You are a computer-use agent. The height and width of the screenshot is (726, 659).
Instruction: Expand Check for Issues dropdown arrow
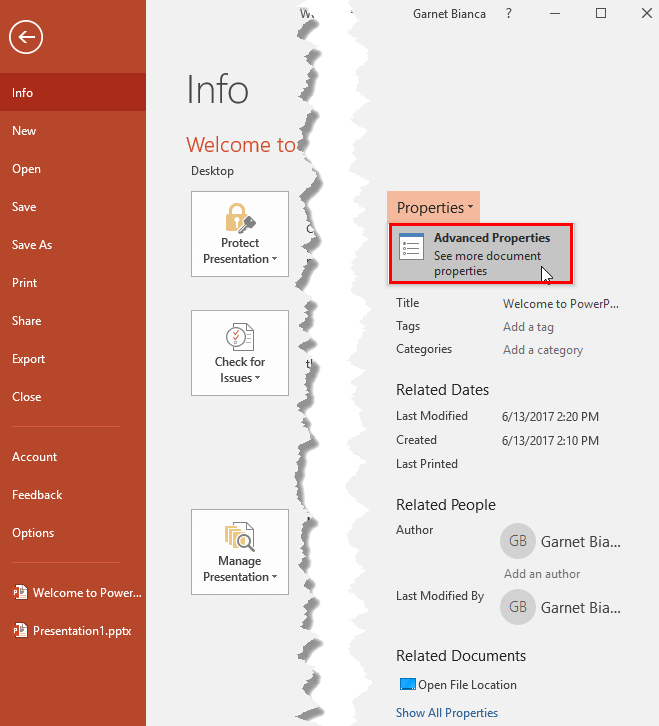tap(257, 378)
